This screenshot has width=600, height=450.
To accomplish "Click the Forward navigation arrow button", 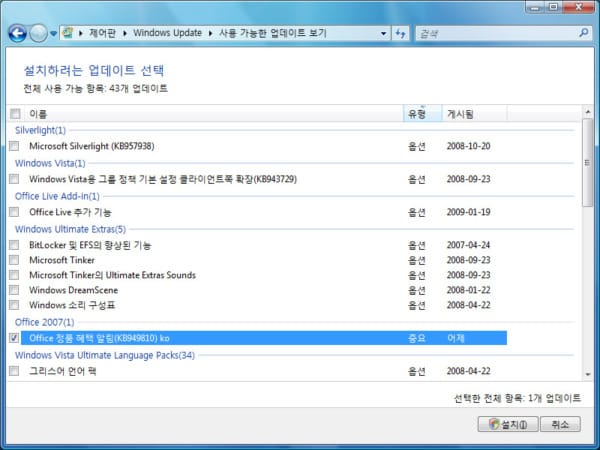I will pyautogui.click(x=39, y=34).
